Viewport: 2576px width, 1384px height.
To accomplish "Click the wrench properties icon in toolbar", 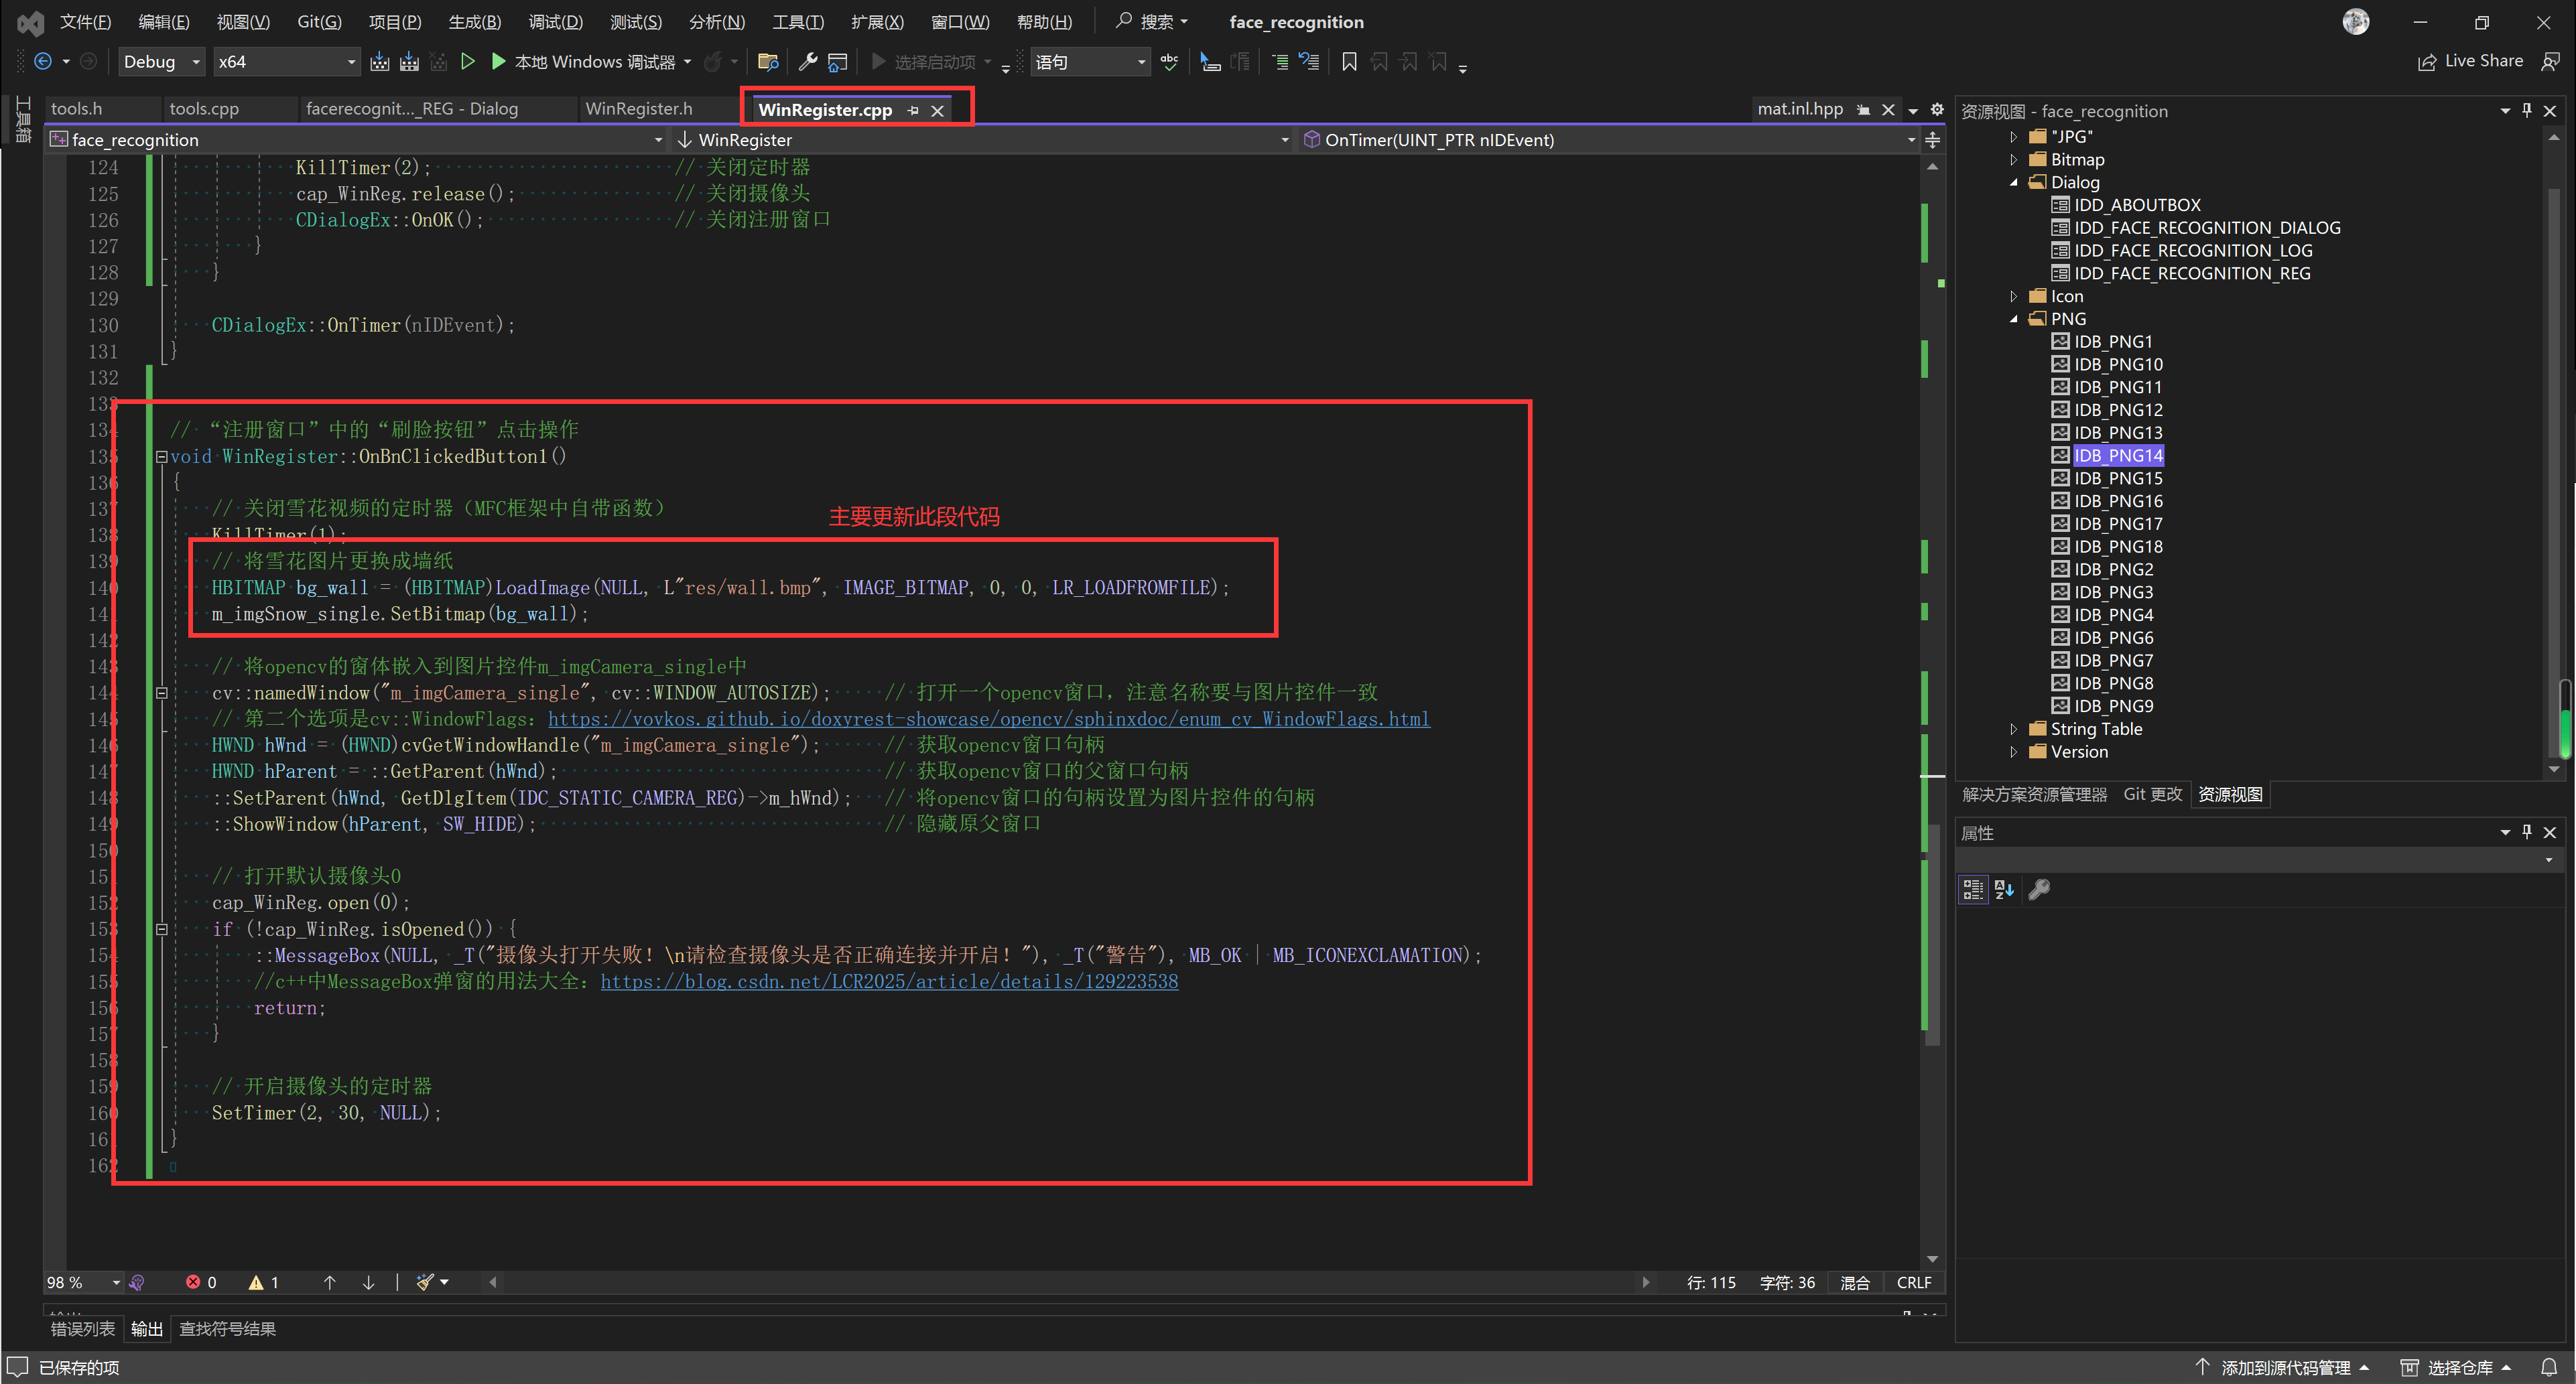I will (x=807, y=62).
